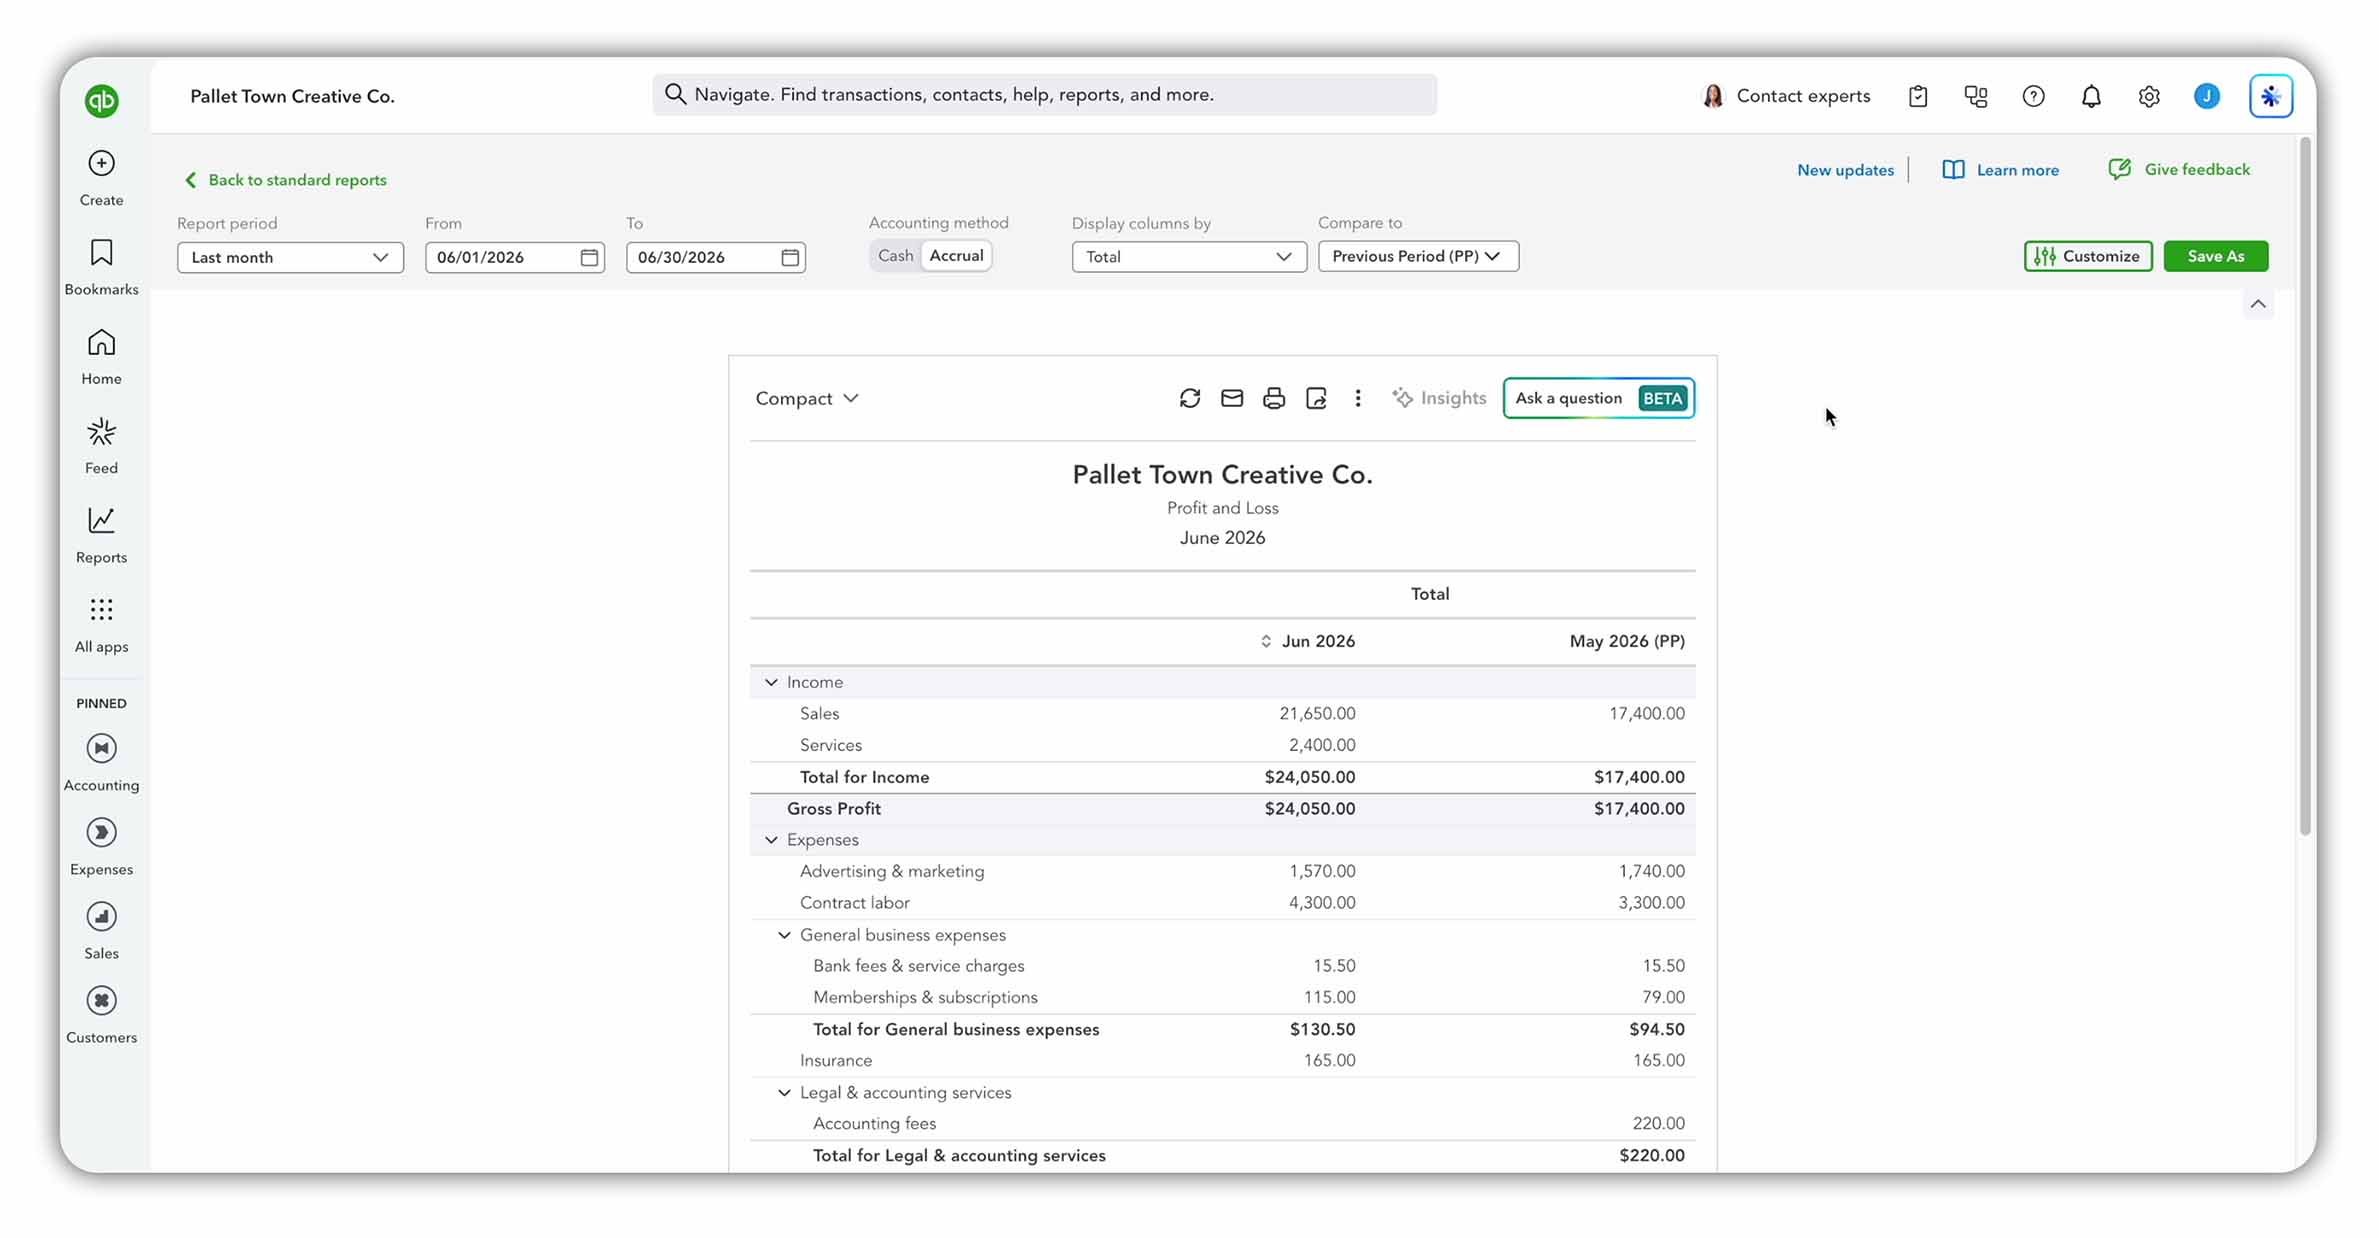Click the vertical page scrollbar
2379x1238 pixels.
pyautogui.click(x=2305, y=487)
